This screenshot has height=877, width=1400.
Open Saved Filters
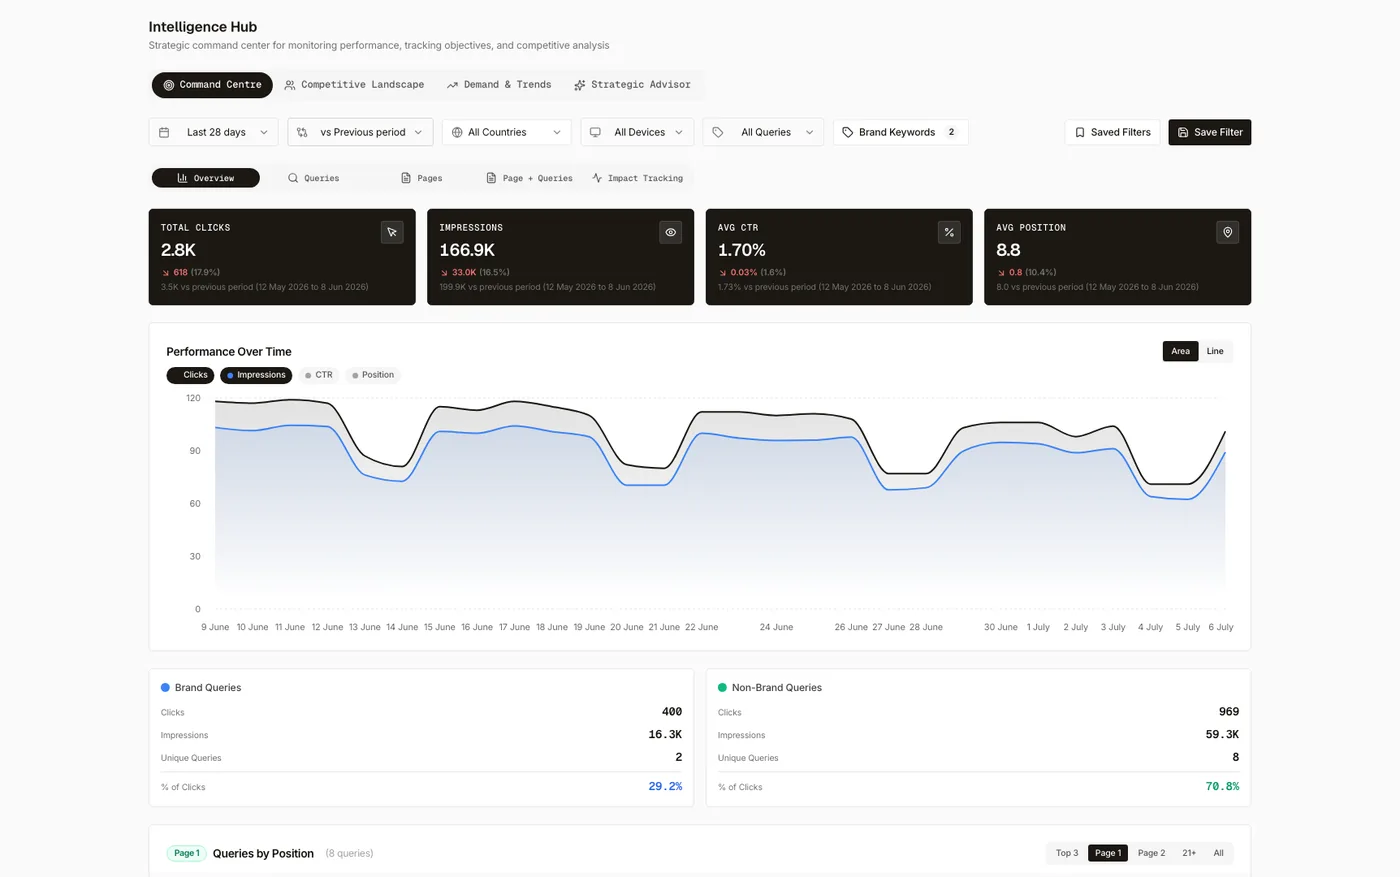1112,132
